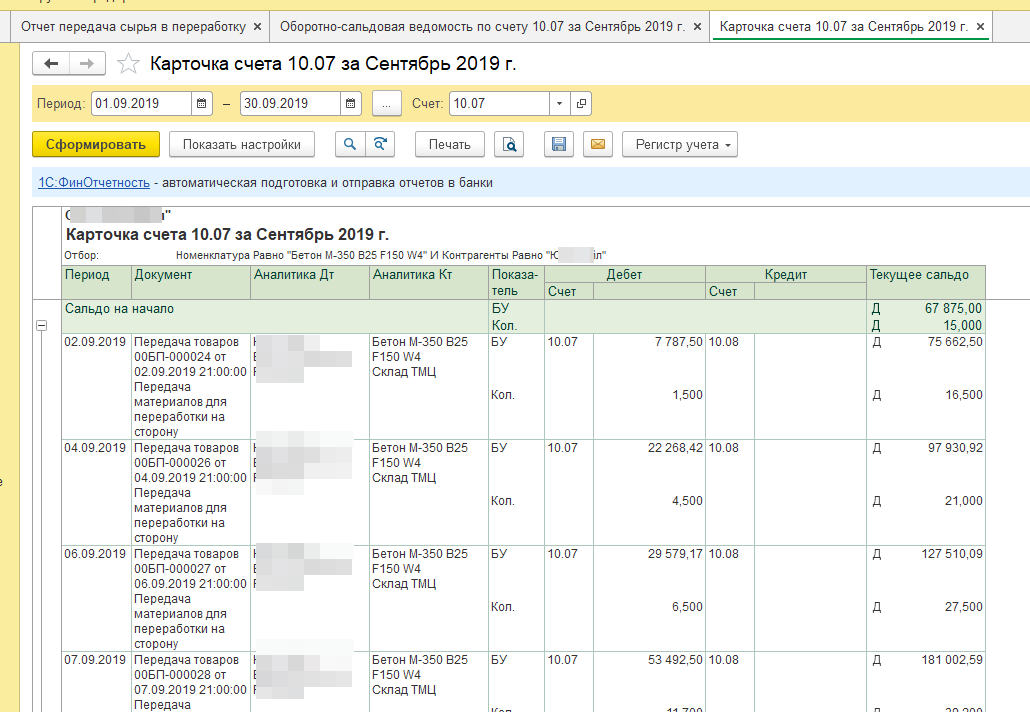The image size is (1030, 712).
Task: Save report with floppy disk icon
Action: coord(559,144)
